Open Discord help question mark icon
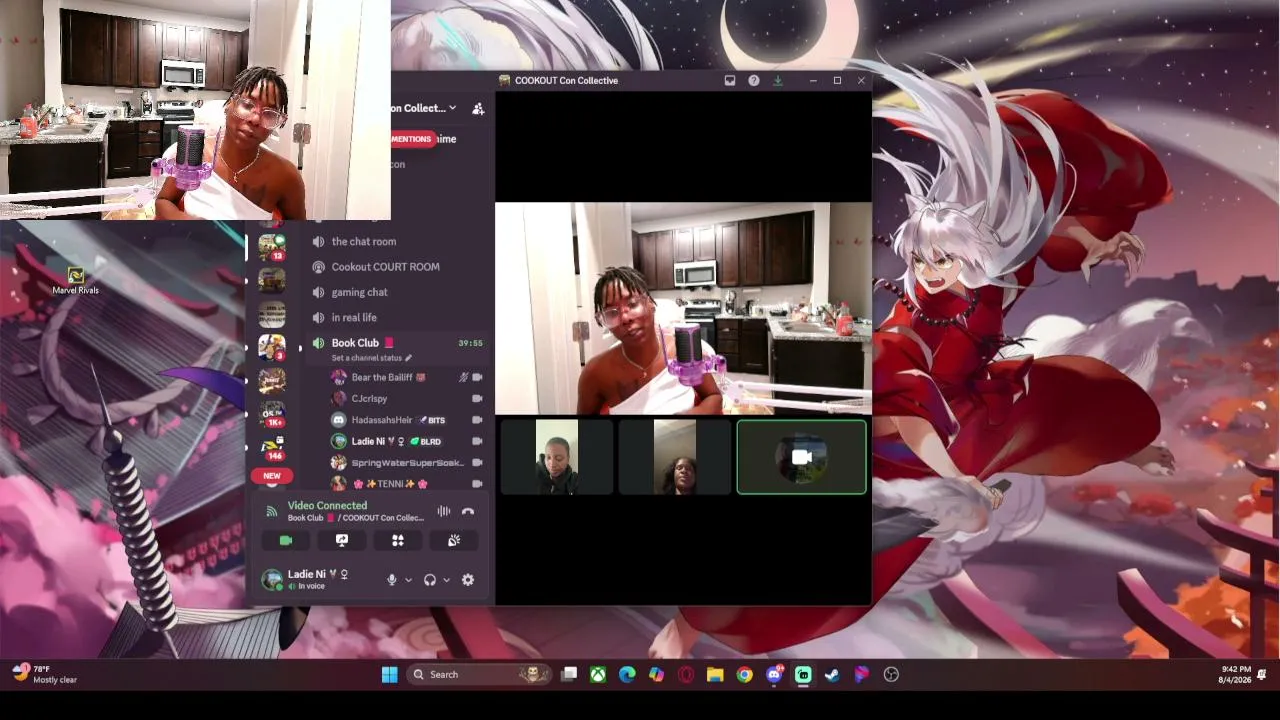1280x720 pixels. 754,81
